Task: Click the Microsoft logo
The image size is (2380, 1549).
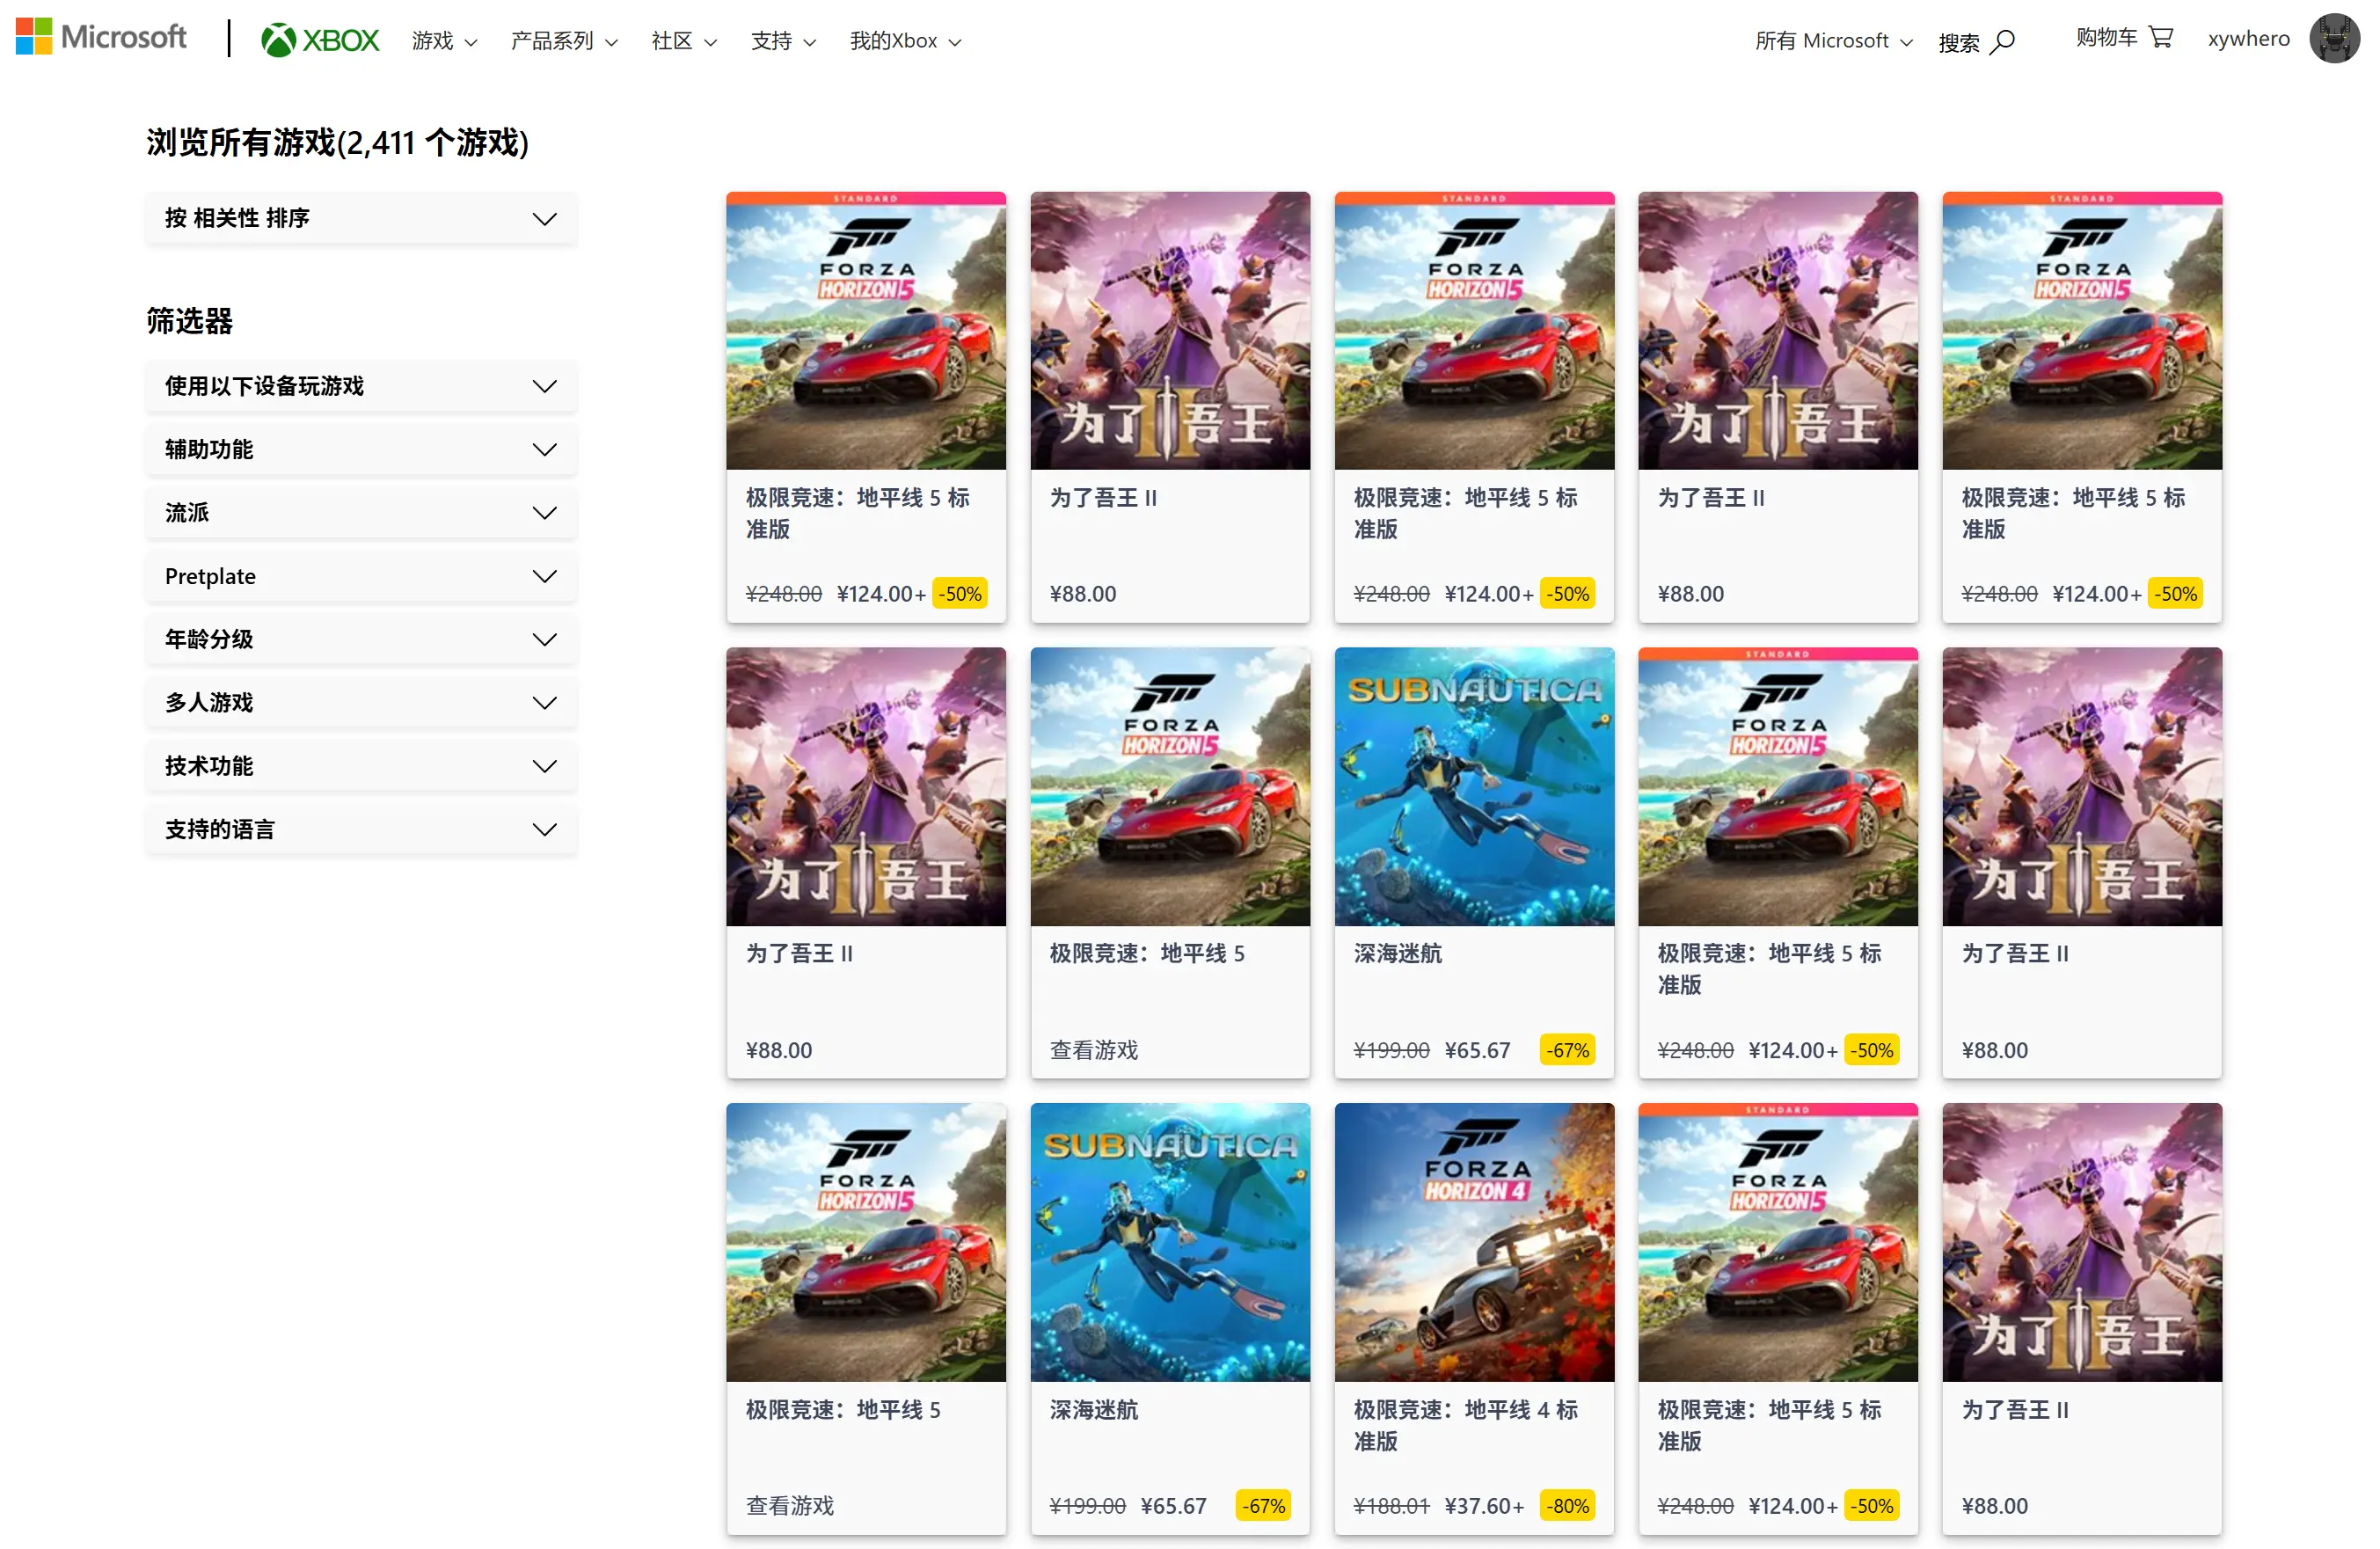Action: click(100, 37)
